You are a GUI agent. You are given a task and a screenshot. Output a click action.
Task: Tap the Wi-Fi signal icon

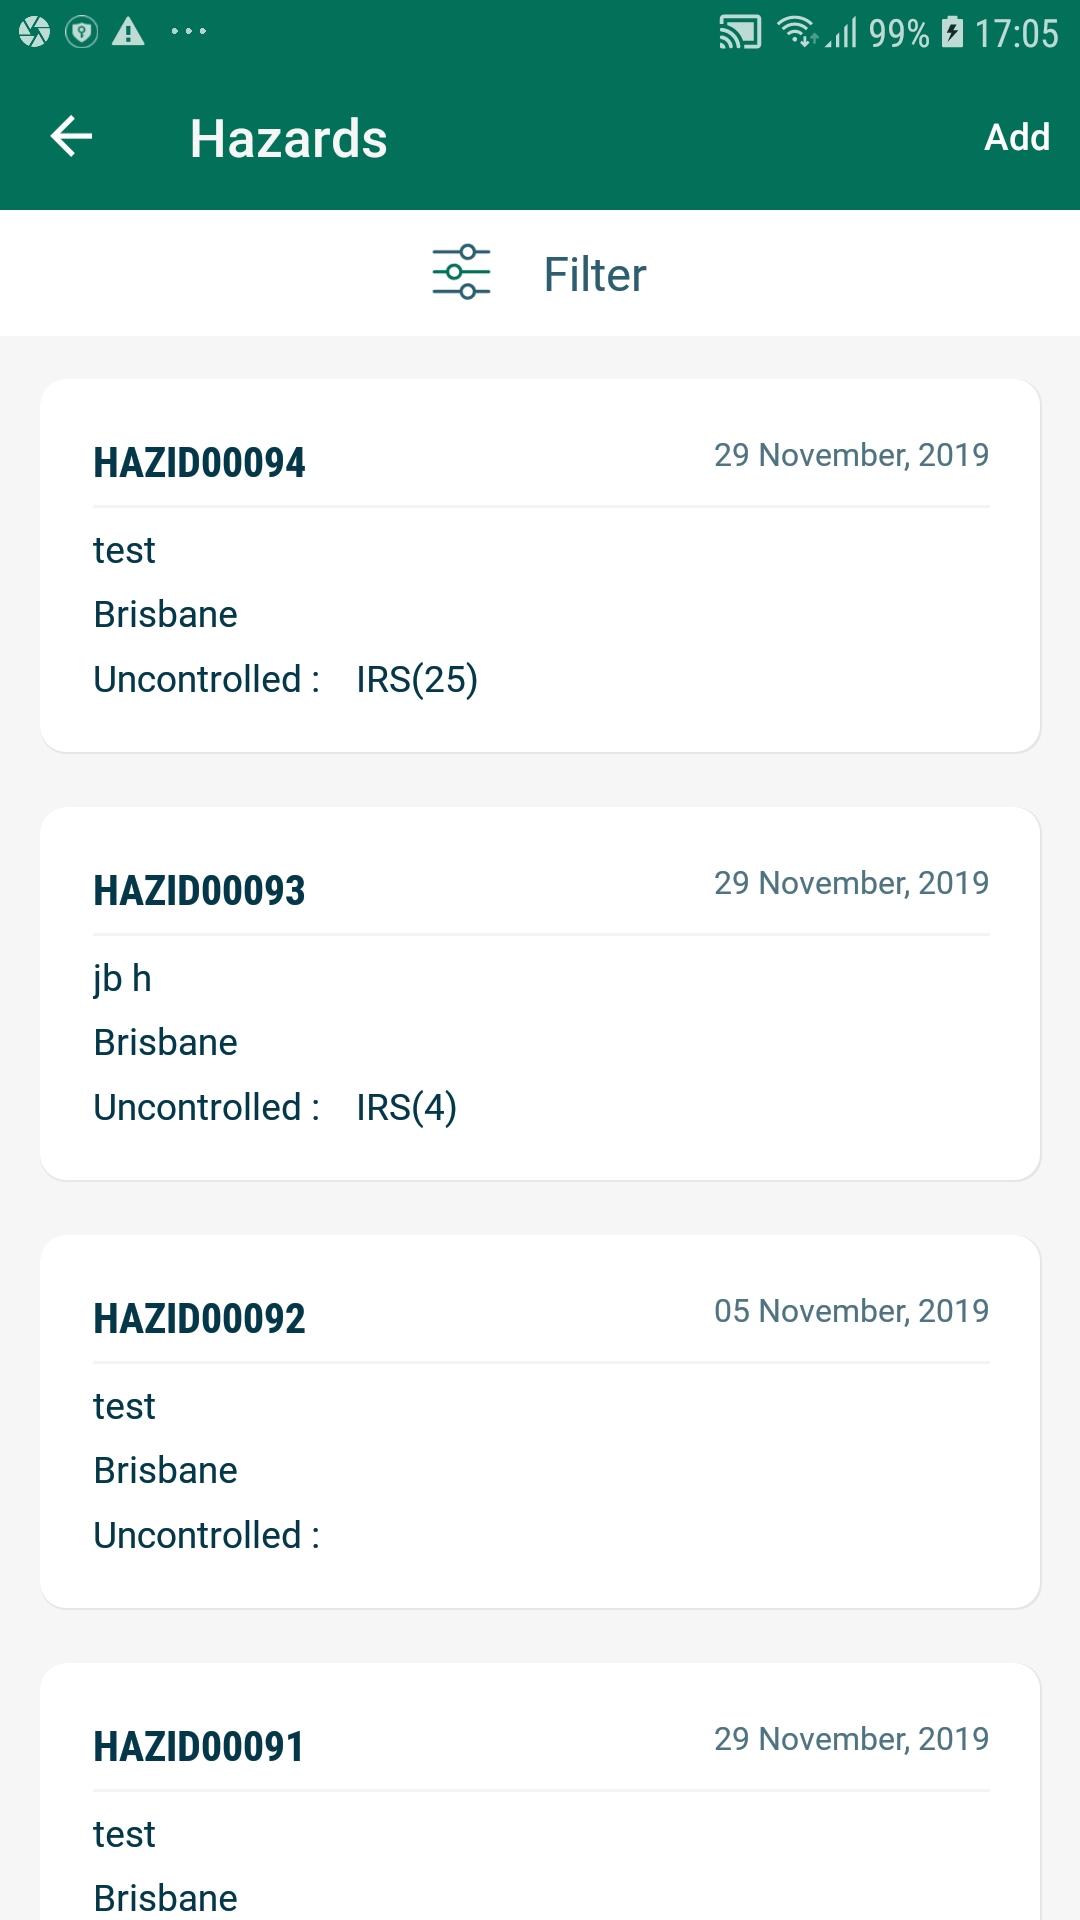pos(797,33)
